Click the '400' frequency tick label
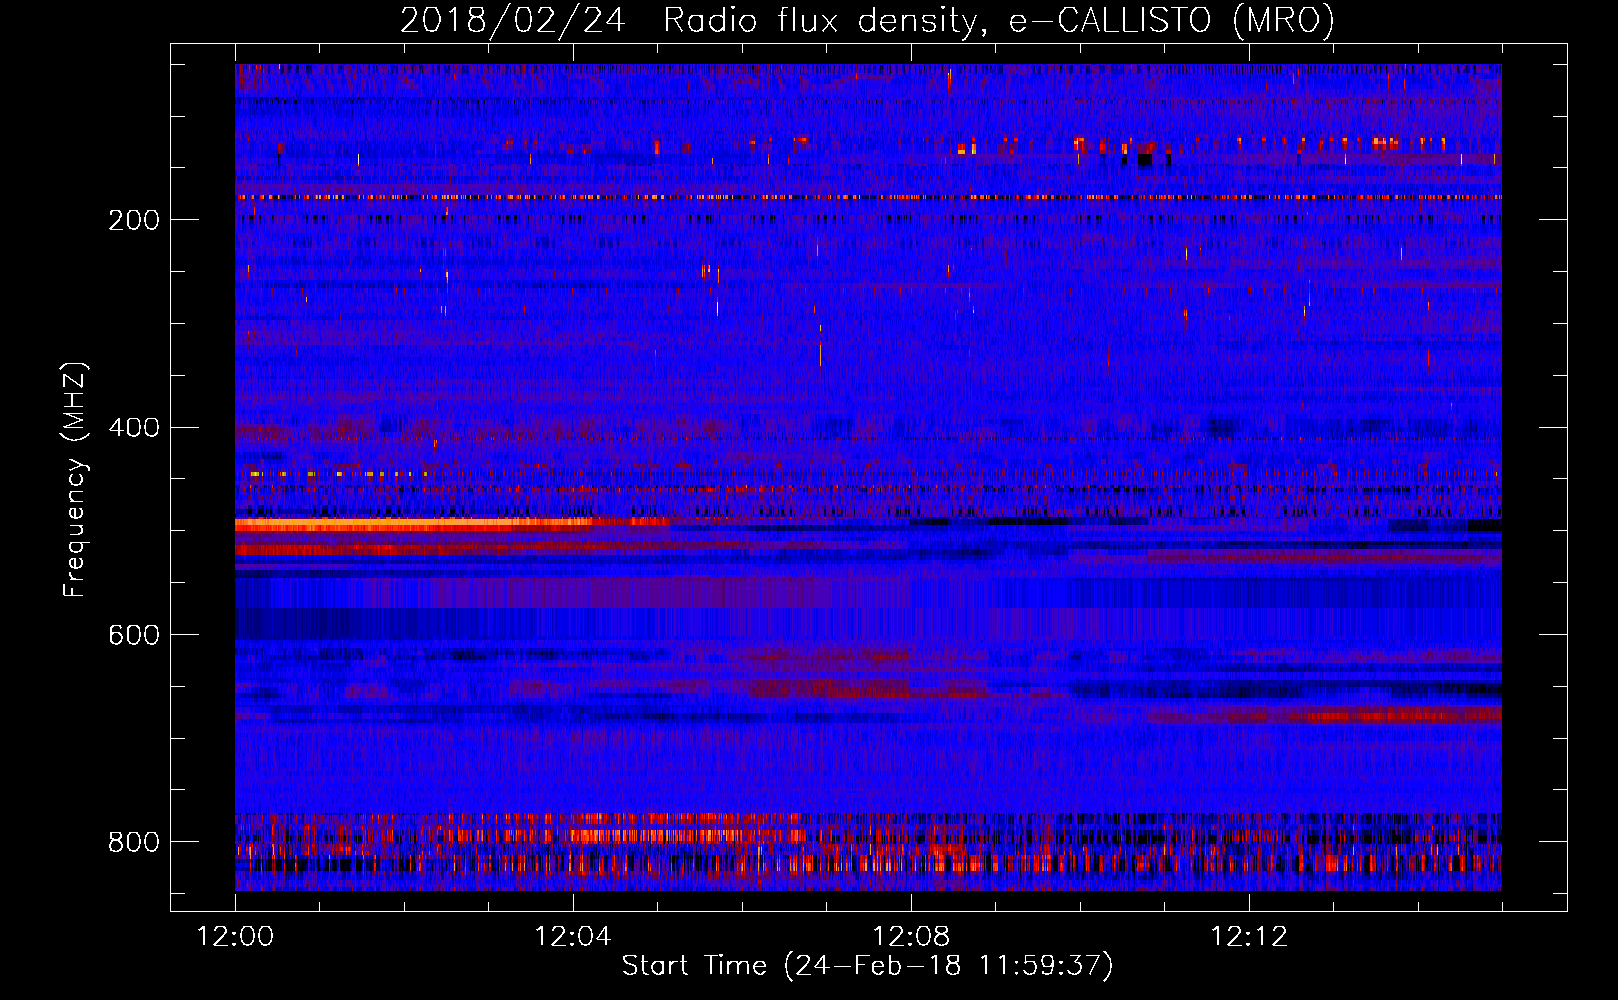This screenshot has height=1000, width=1618. [x=134, y=428]
